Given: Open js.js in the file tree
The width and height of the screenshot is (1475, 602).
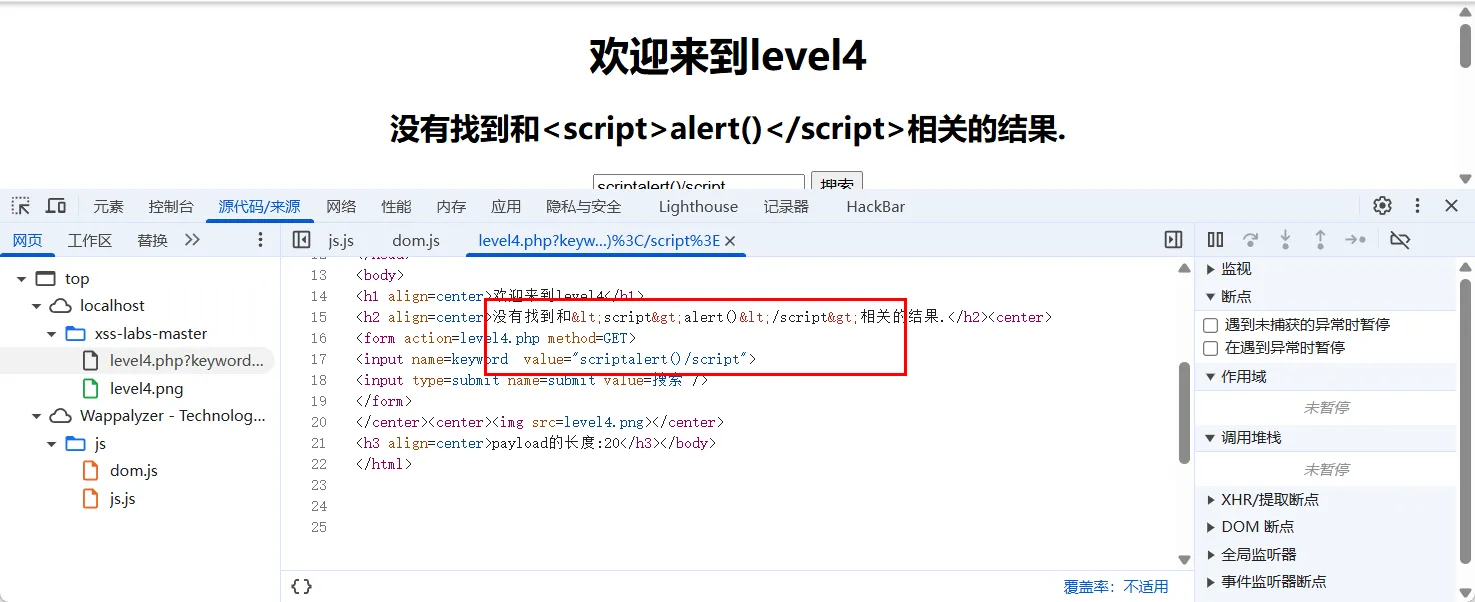Looking at the screenshot, I should pyautogui.click(x=122, y=499).
